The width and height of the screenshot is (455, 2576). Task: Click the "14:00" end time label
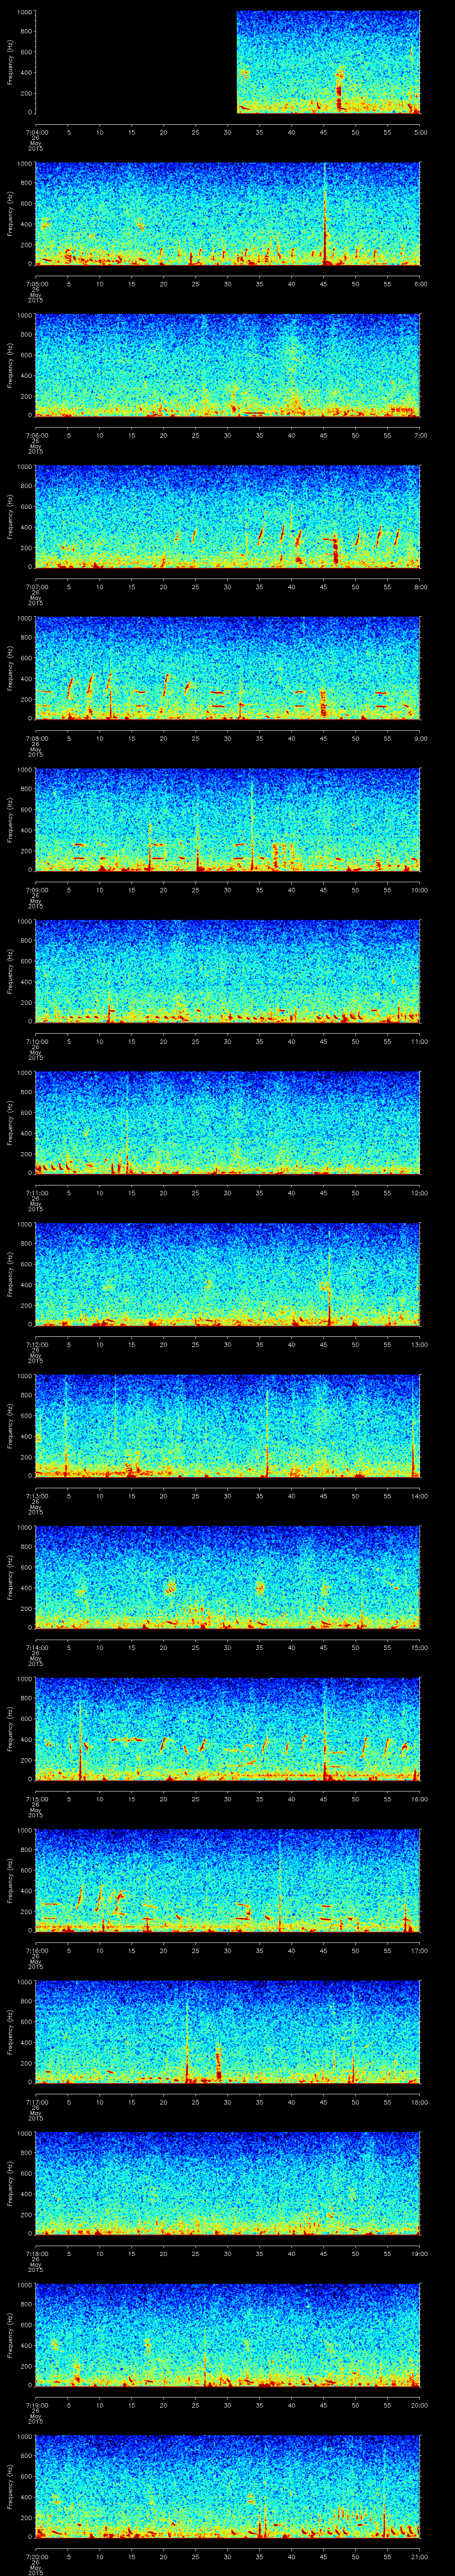(x=420, y=1496)
